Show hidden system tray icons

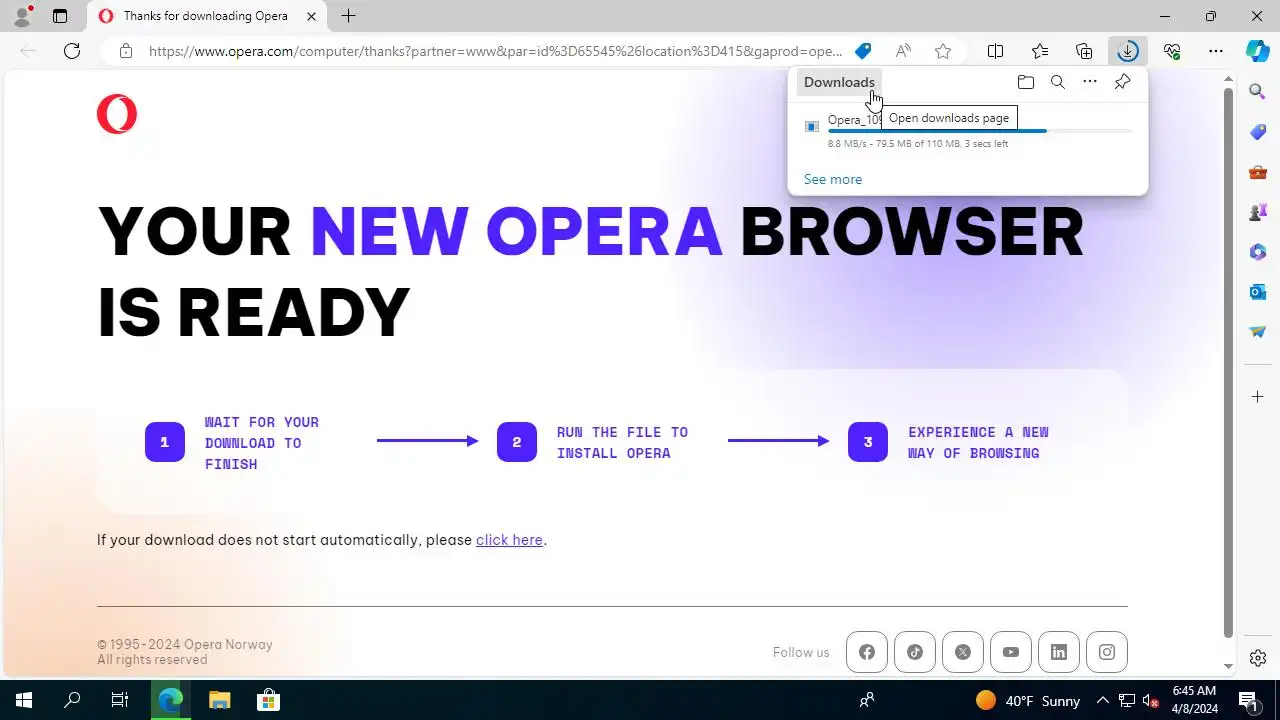(x=1103, y=700)
